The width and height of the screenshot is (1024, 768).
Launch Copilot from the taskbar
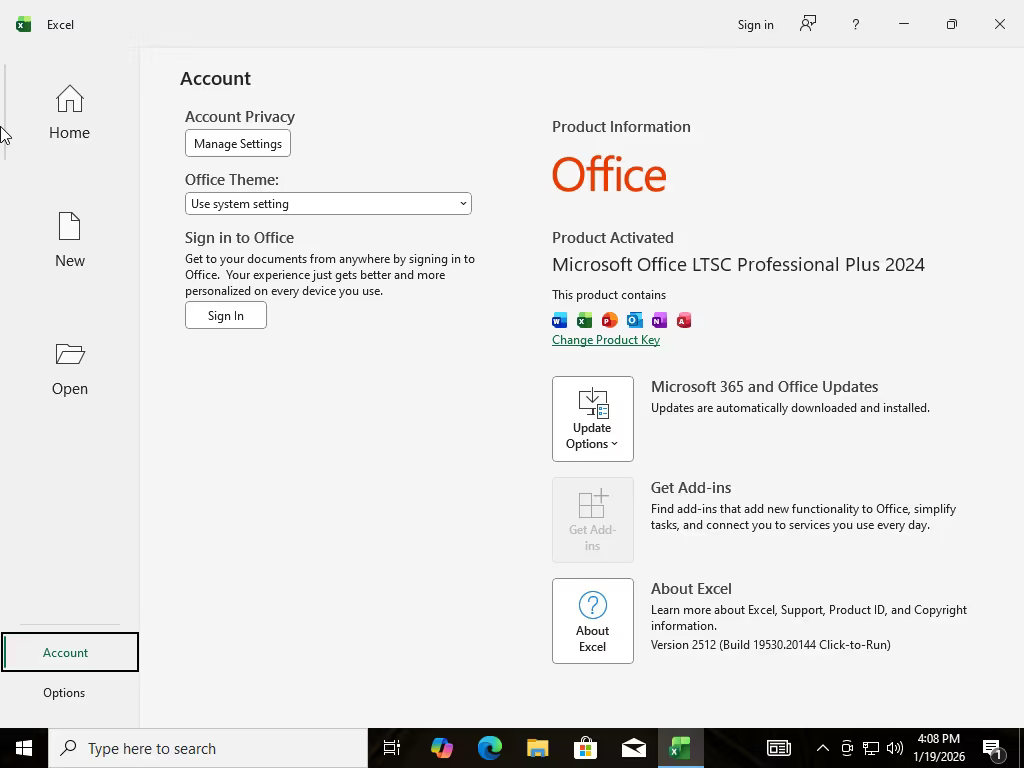click(x=441, y=748)
